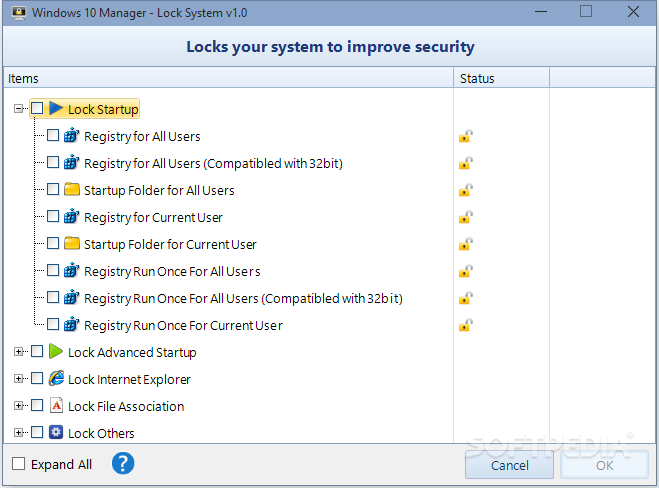Select the Lock Startup tree label

click(103, 109)
